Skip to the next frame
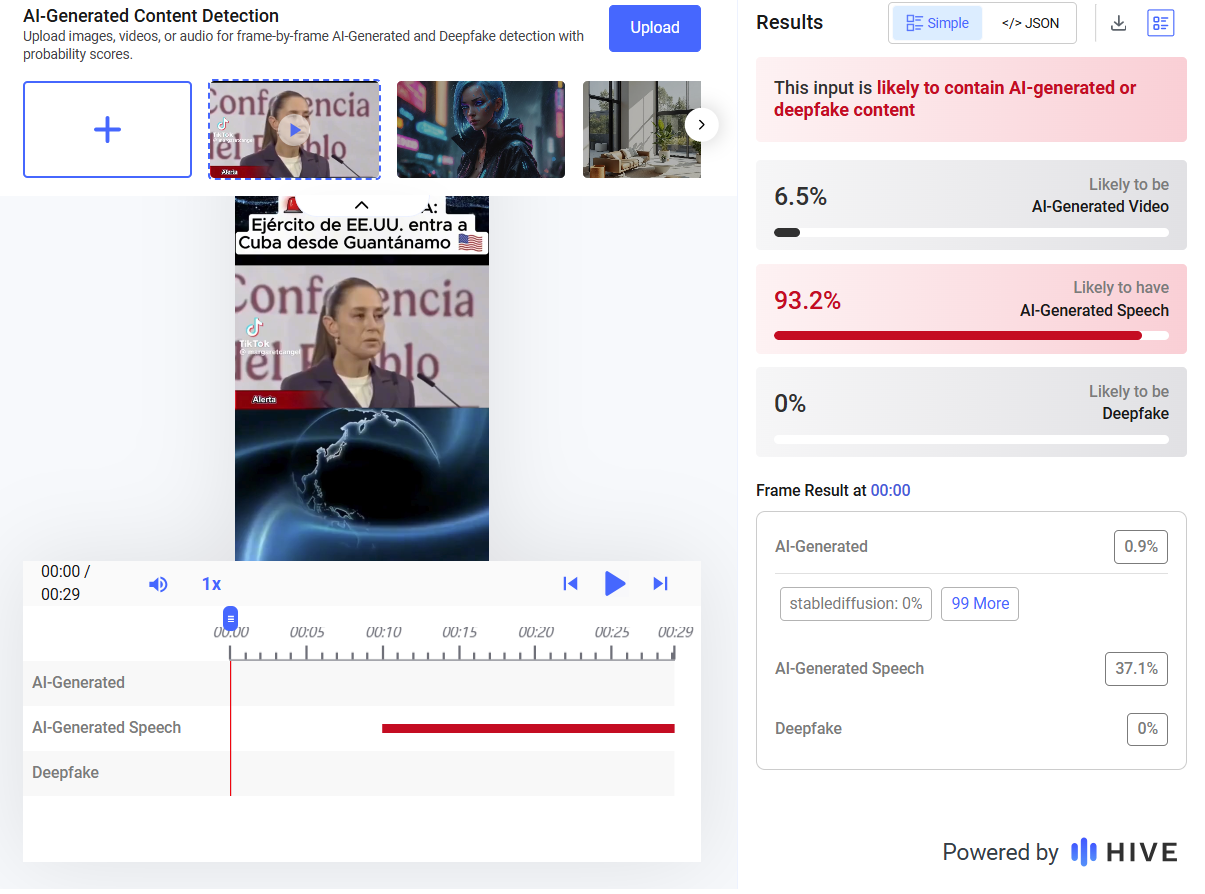1205x894 pixels. [x=660, y=584]
